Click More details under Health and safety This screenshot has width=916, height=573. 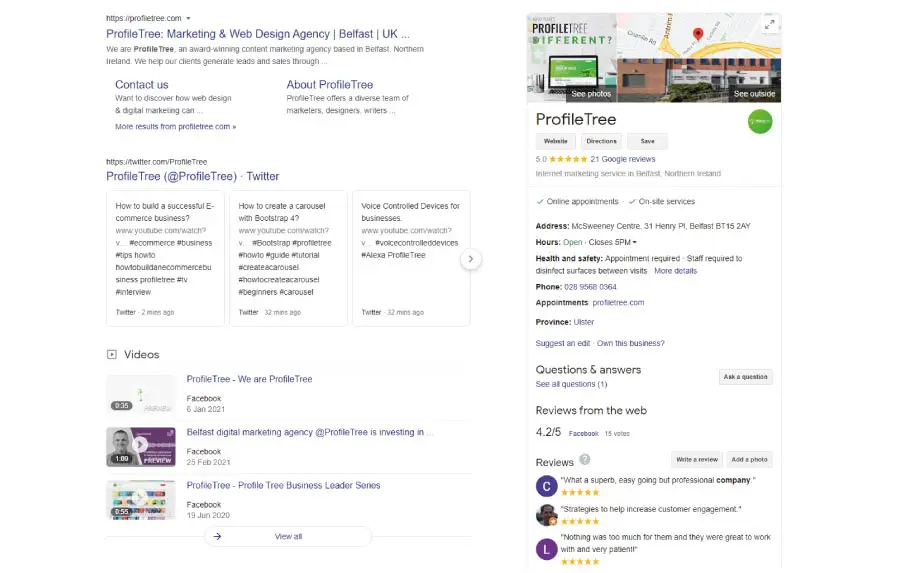(675, 271)
